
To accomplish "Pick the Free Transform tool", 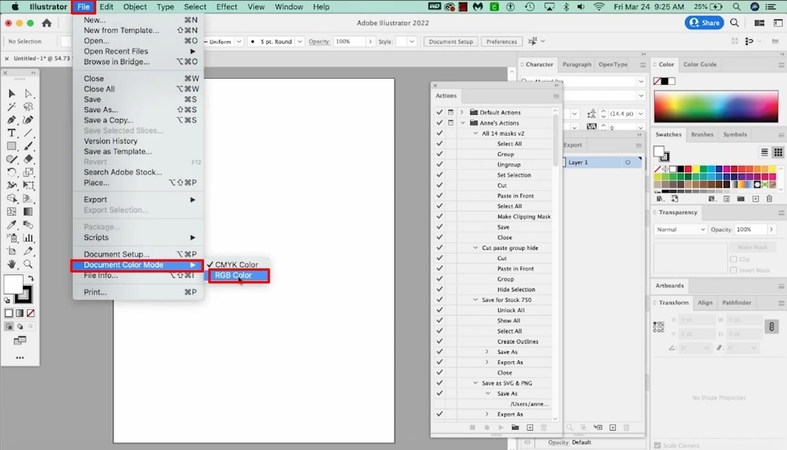I will [28, 185].
